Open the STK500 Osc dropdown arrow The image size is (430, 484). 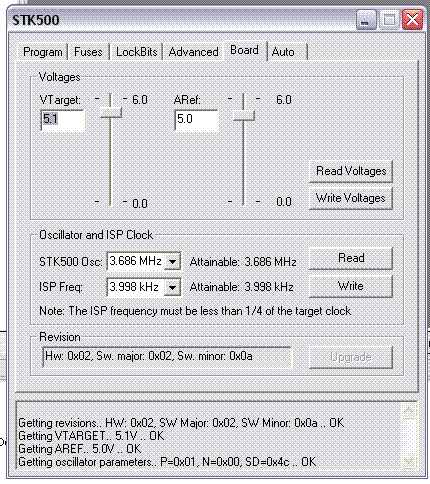(173, 261)
